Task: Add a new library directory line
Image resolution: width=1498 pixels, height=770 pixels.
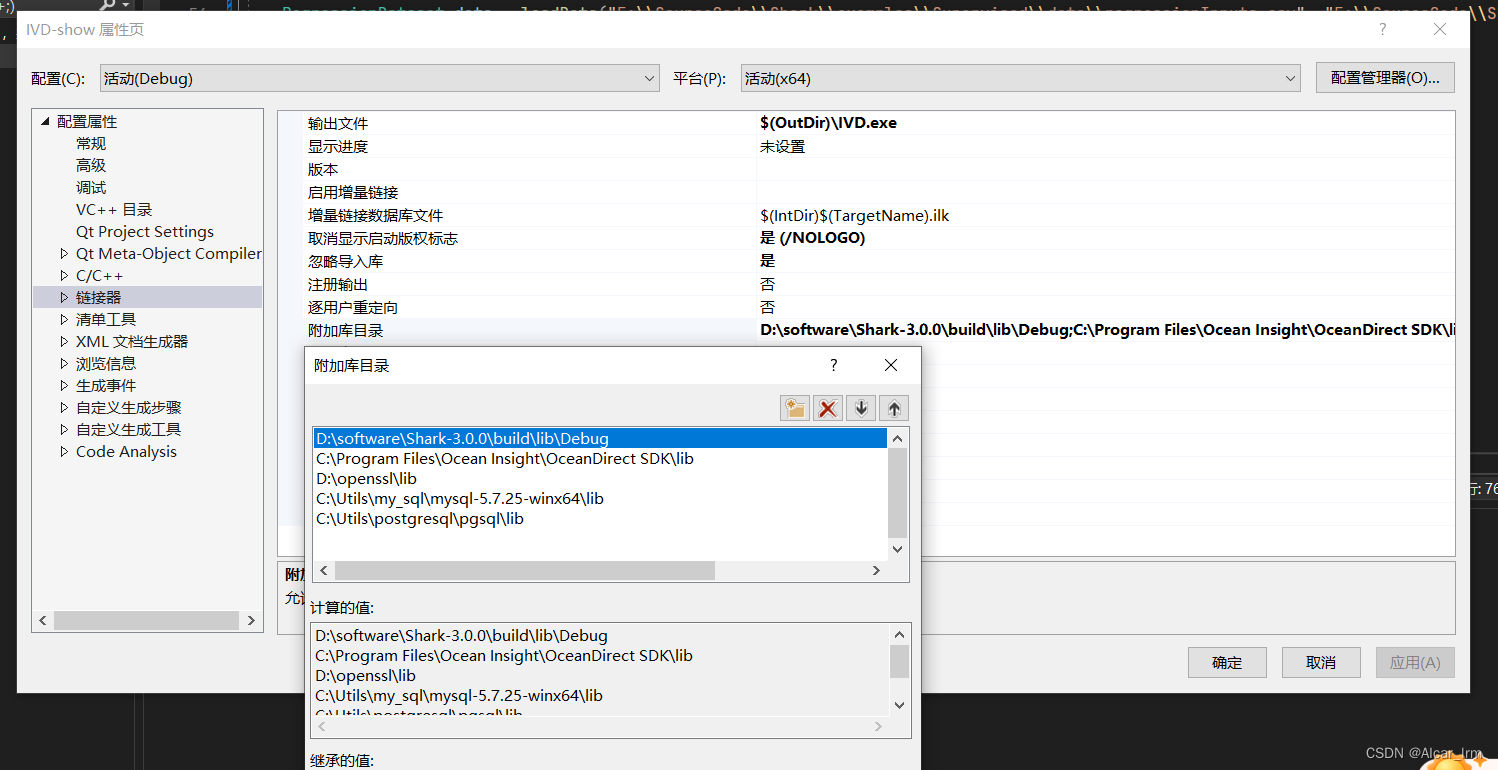Action: 795,407
